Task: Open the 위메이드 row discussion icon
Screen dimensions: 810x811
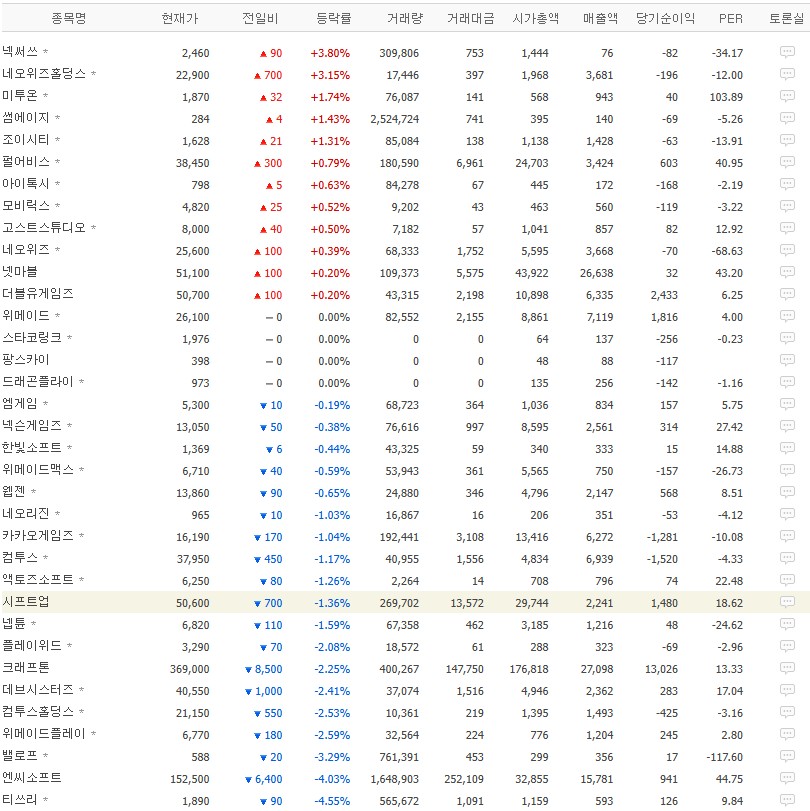Action: pyautogui.click(x=787, y=316)
